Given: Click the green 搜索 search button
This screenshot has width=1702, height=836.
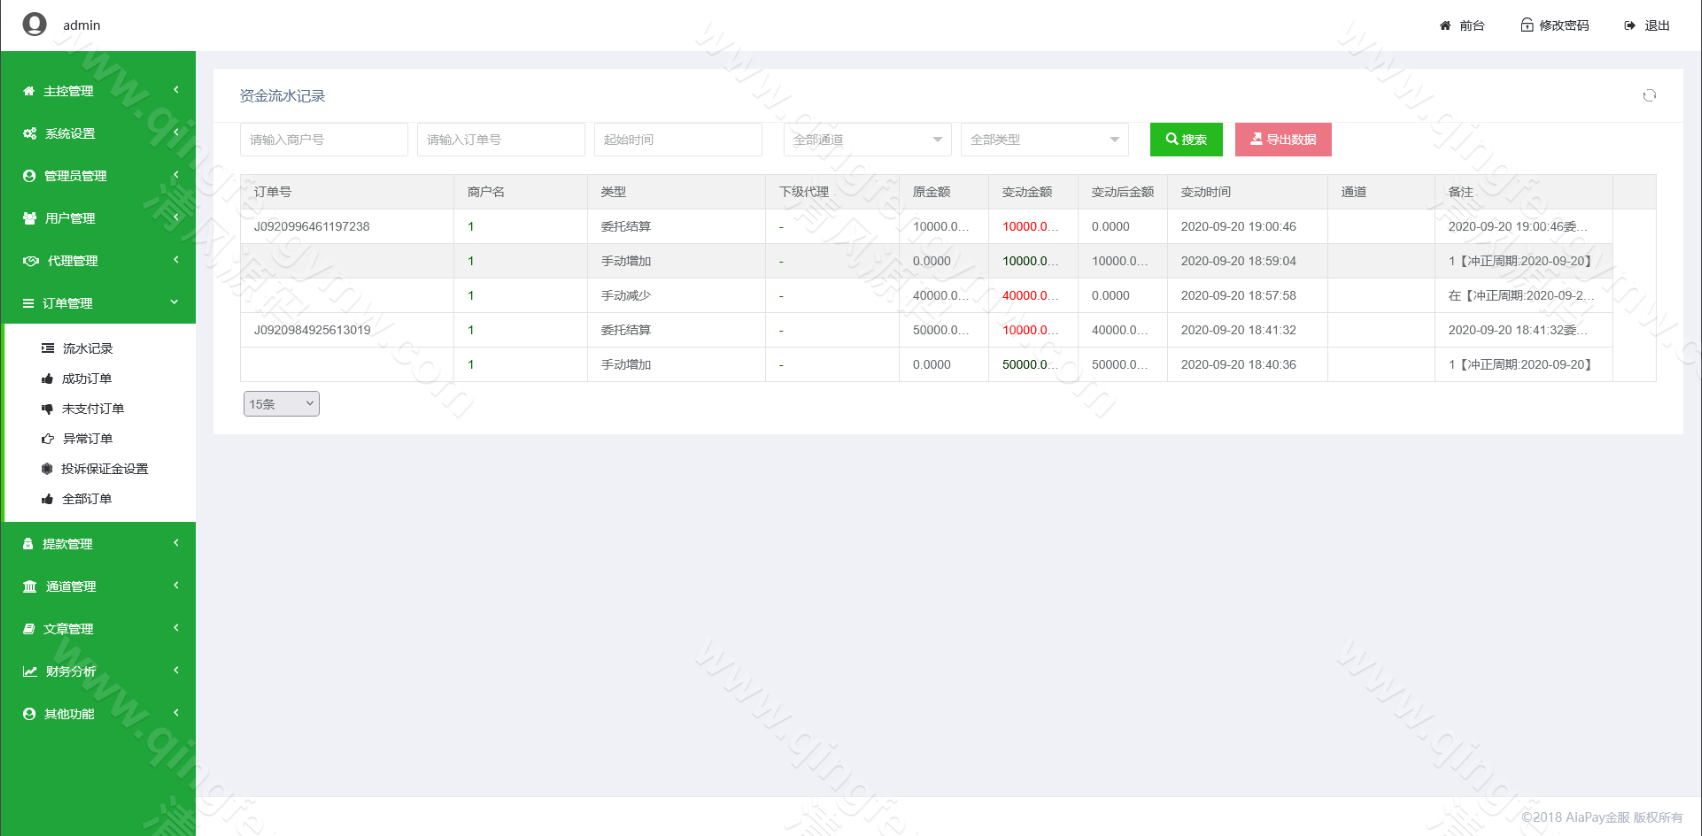Looking at the screenshot, I should tap(1186, 140).
